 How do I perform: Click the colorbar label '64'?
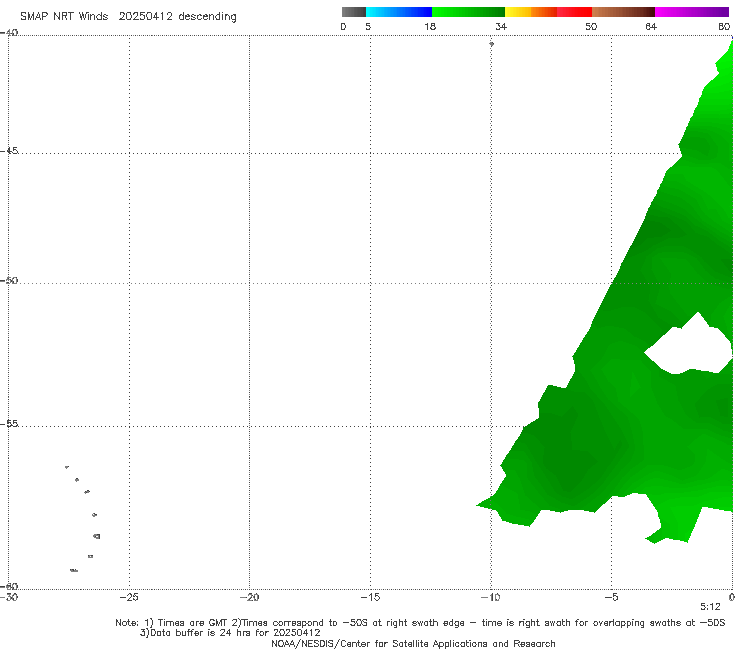click(x=651, y=26)
